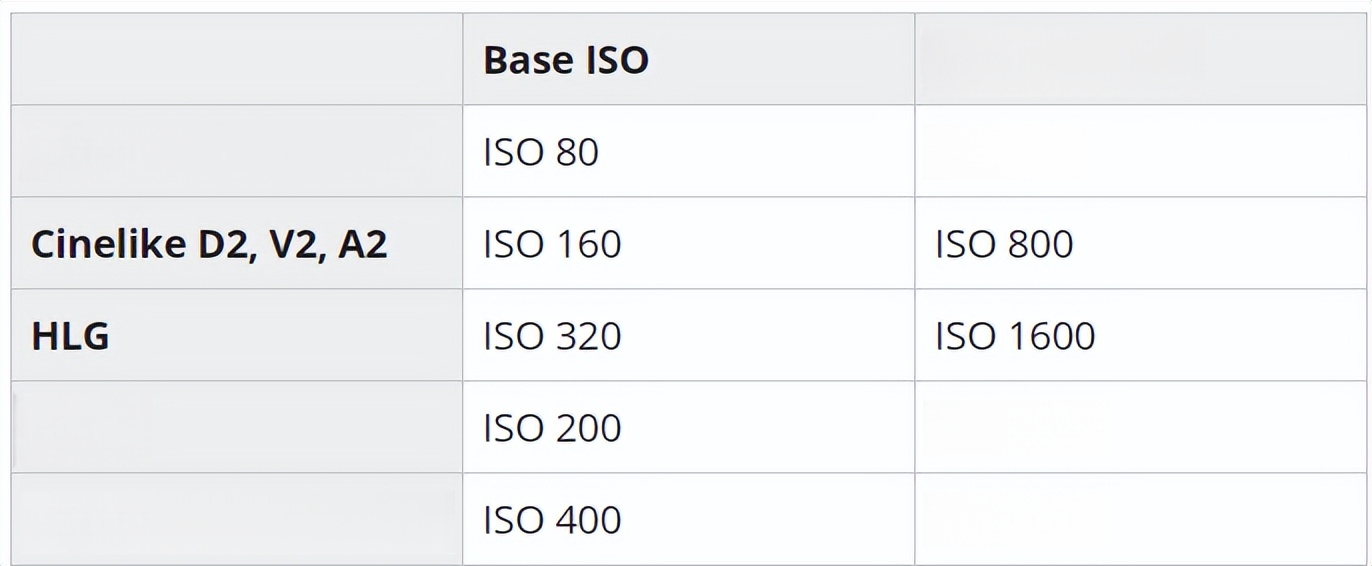Select the blank row label beside ISO 400
This screenshot has height=566, width=1372.
pos(237,519)
